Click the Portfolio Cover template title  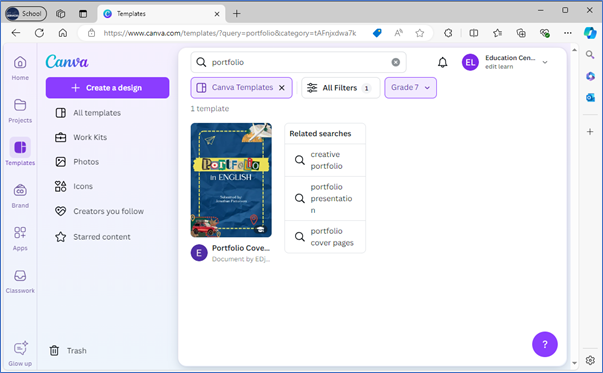(x=241, y=248)
